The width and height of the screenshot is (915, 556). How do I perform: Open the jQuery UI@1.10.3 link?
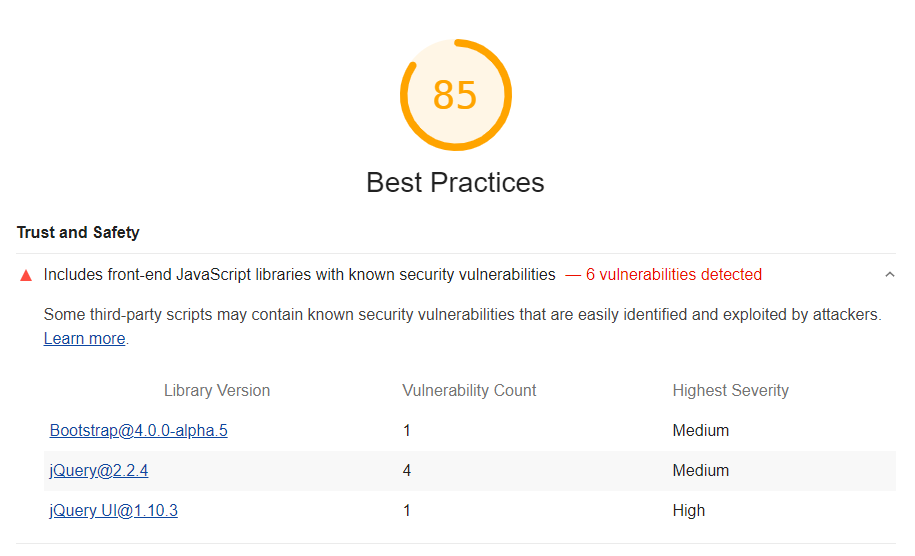pyautogui.click(x=113, y=511)
